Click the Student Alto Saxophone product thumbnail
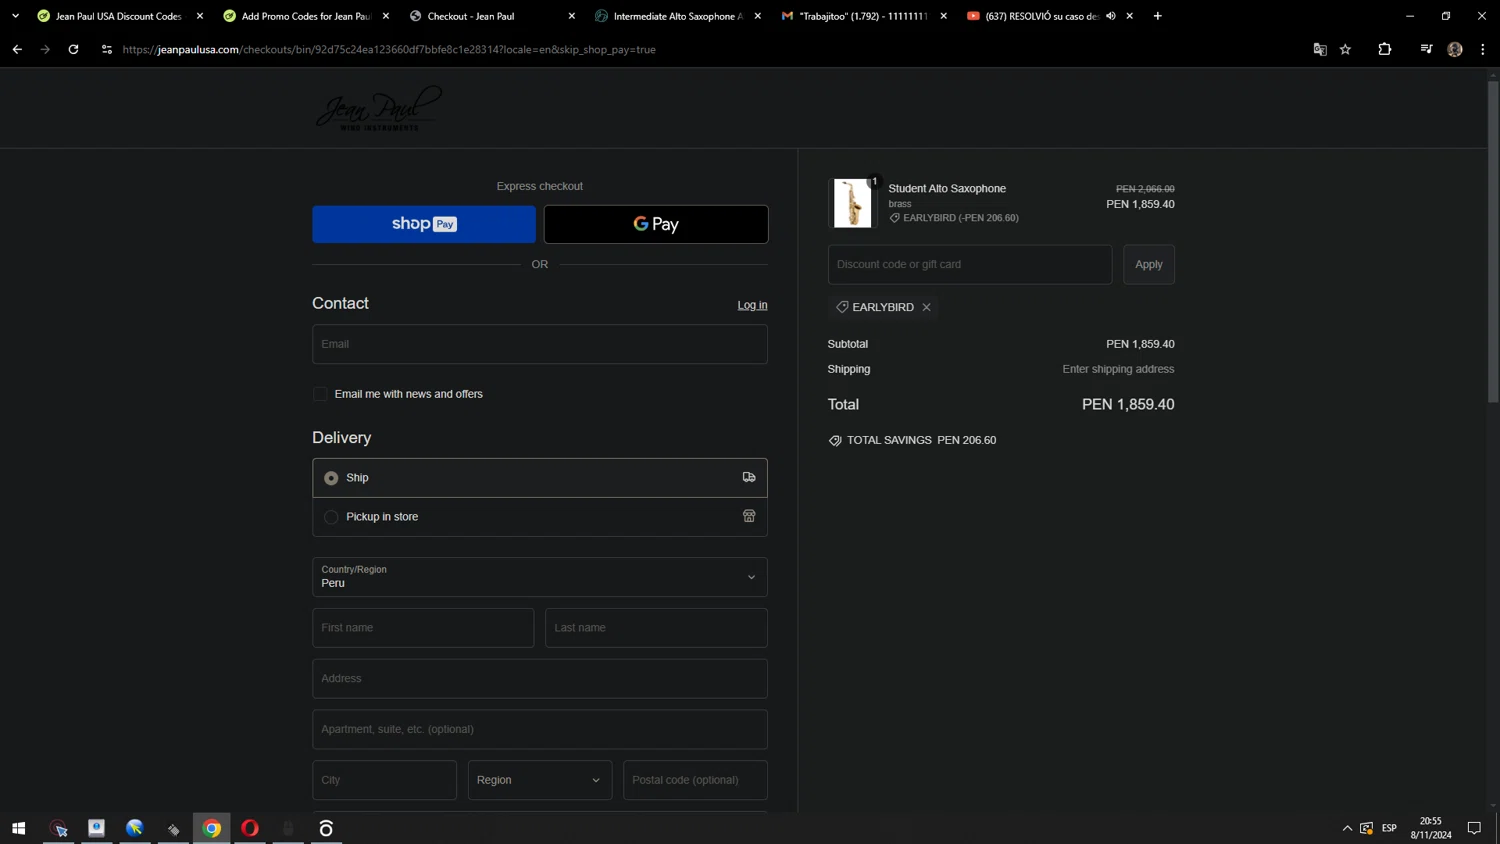The image size is (1500, 844). 853,203
